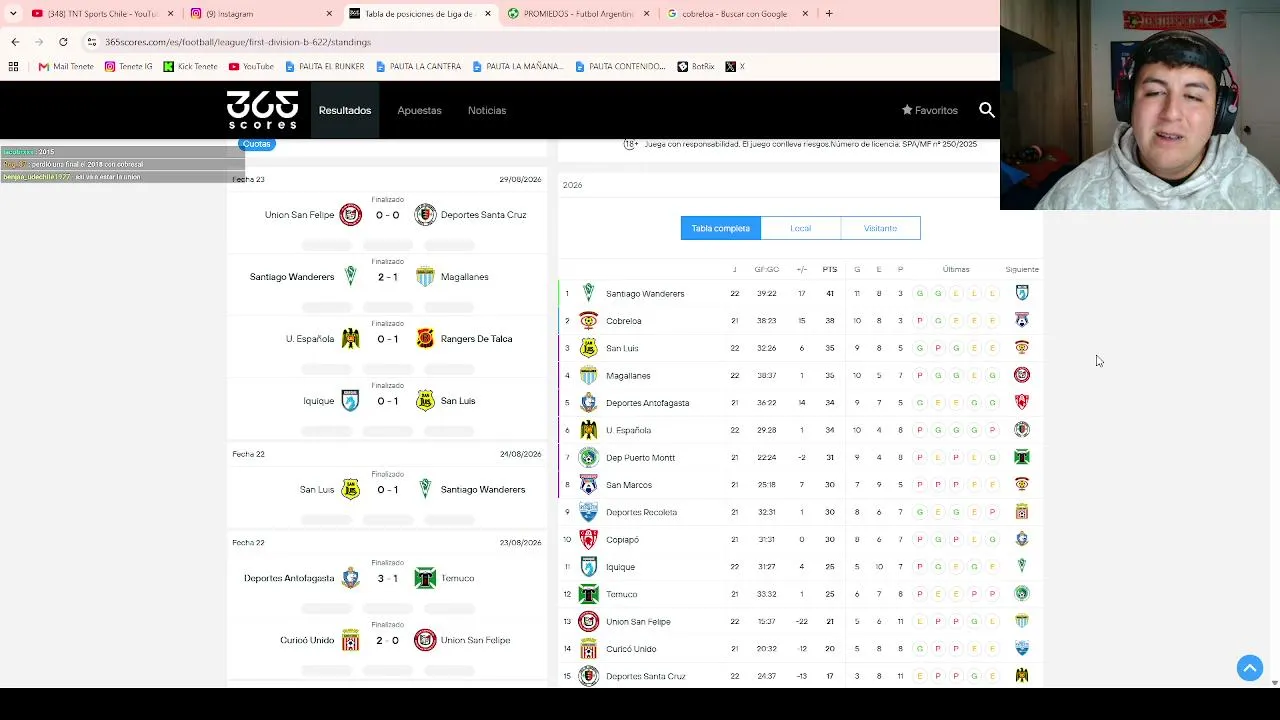This screenshot has height=720, width=1280.
Task: Open the PAUTA LA CANTERA bookmark
Action: tap(418, 66)
